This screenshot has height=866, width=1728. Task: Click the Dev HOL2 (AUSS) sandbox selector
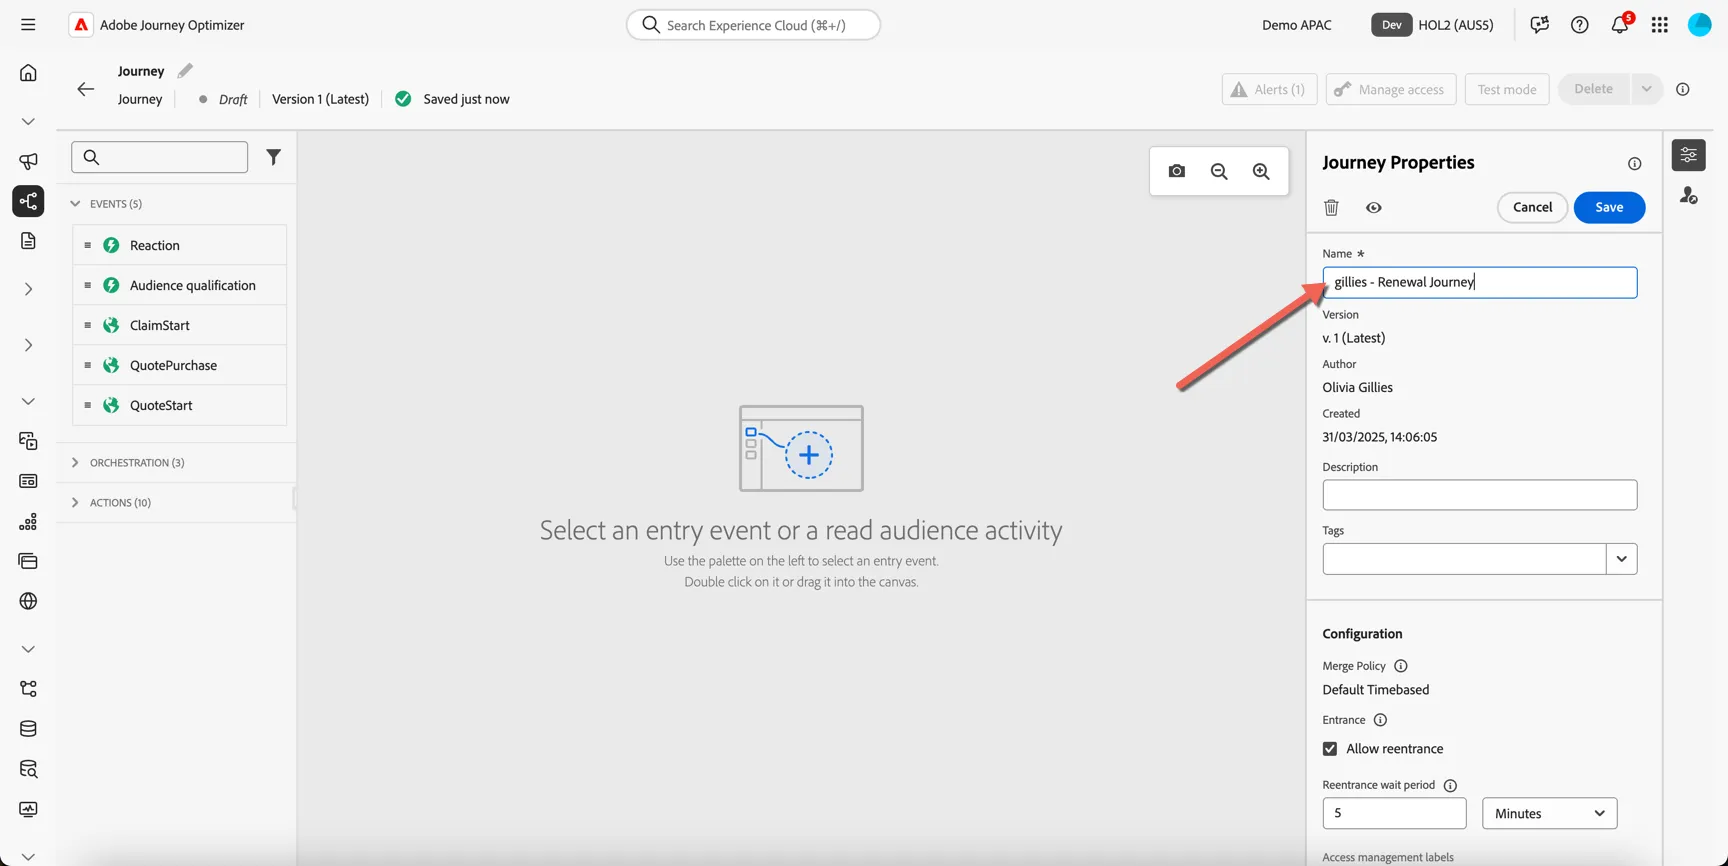(1433, 25)
